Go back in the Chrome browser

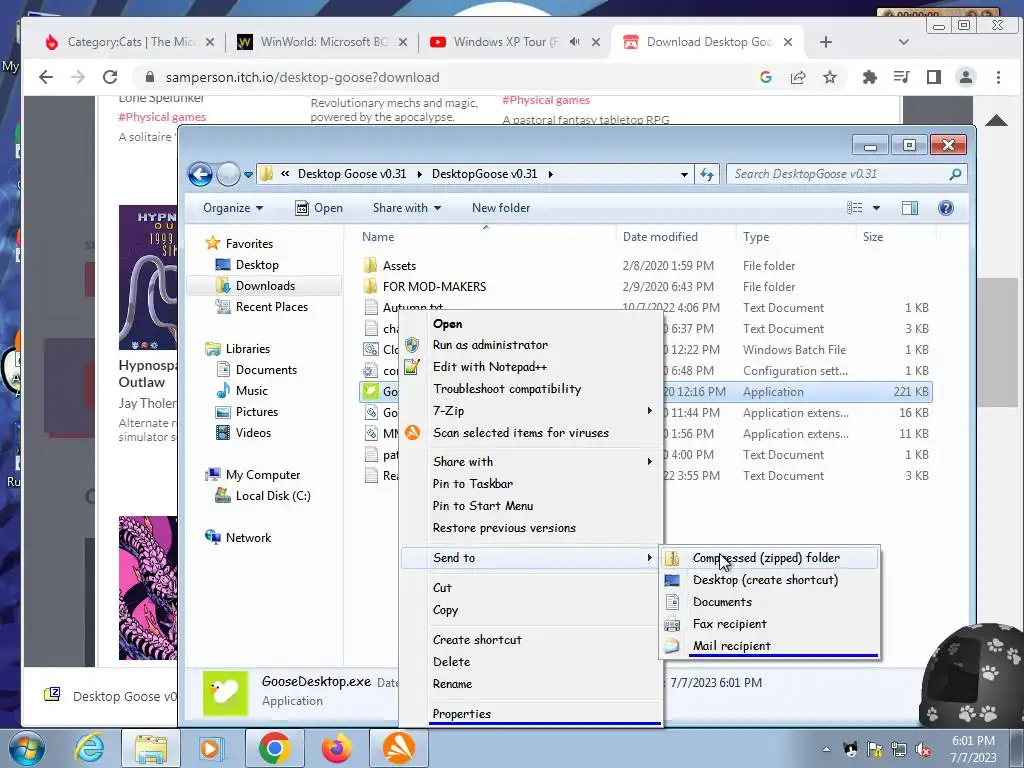[46, 77]
